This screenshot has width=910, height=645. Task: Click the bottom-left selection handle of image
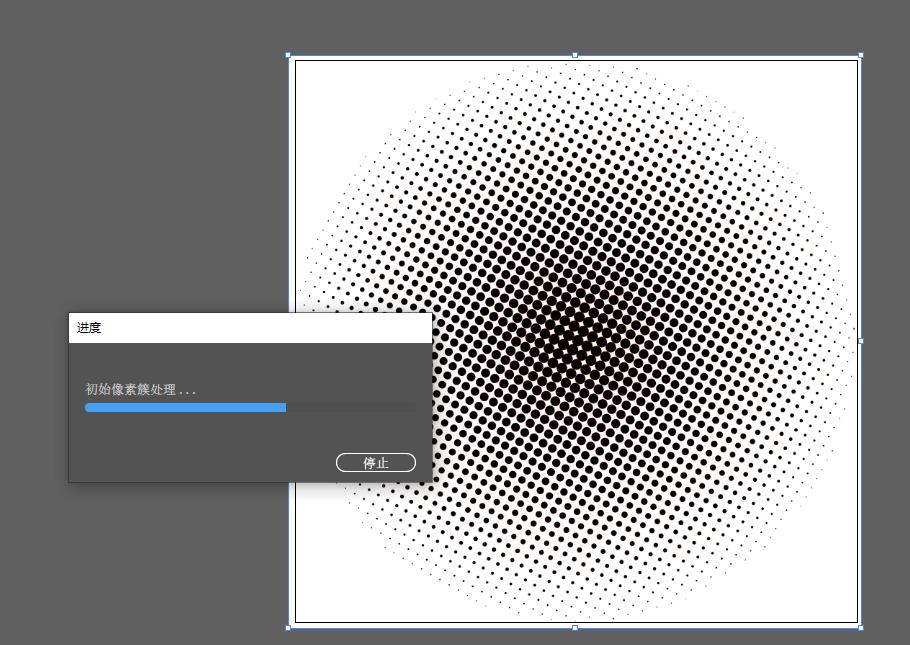point(288,628)
